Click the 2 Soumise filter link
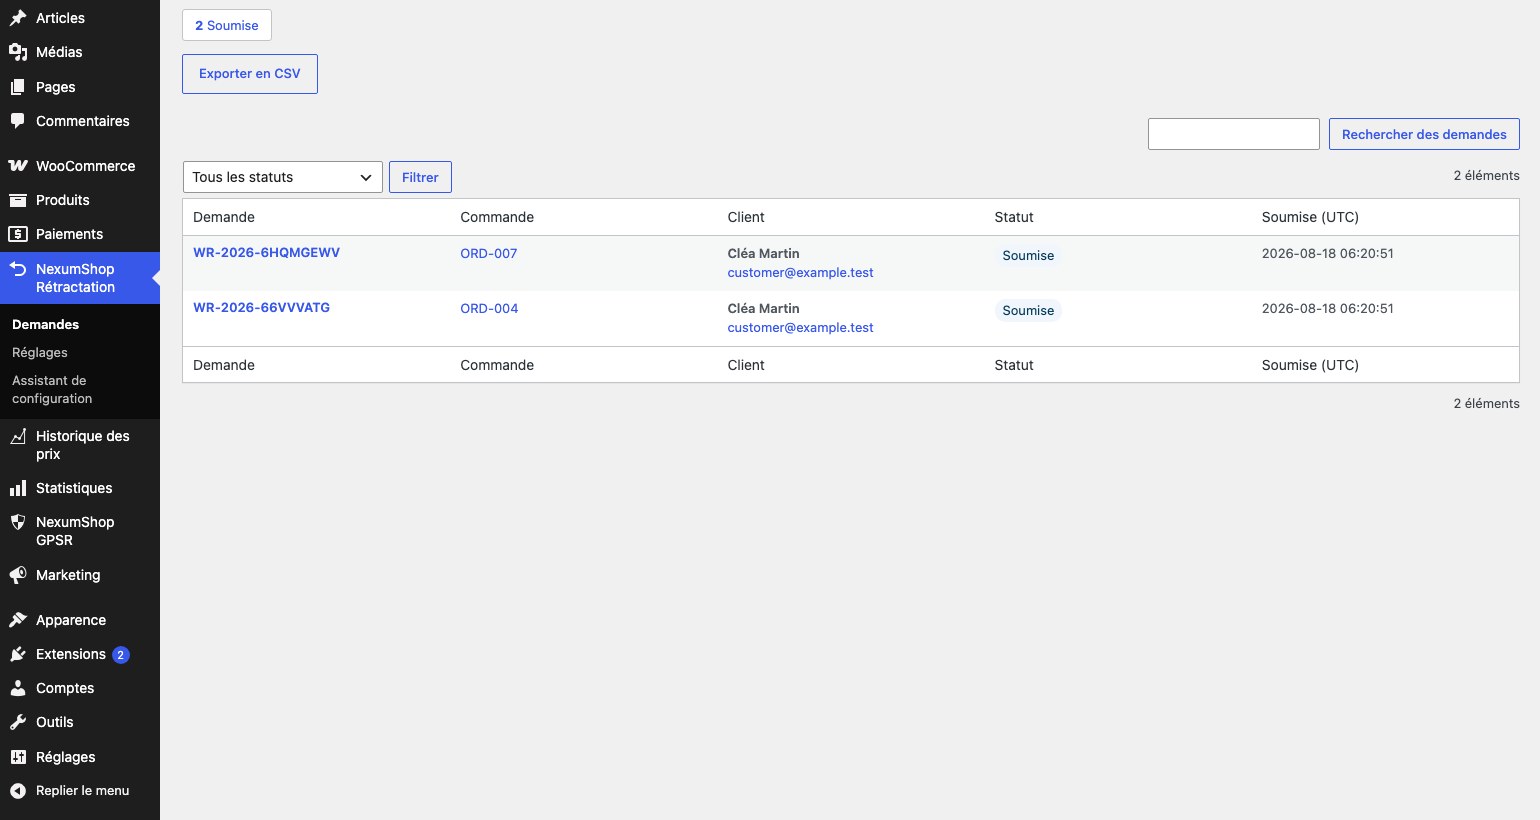The width and height of the screenshot is (1540, 820). coord(227,25)
